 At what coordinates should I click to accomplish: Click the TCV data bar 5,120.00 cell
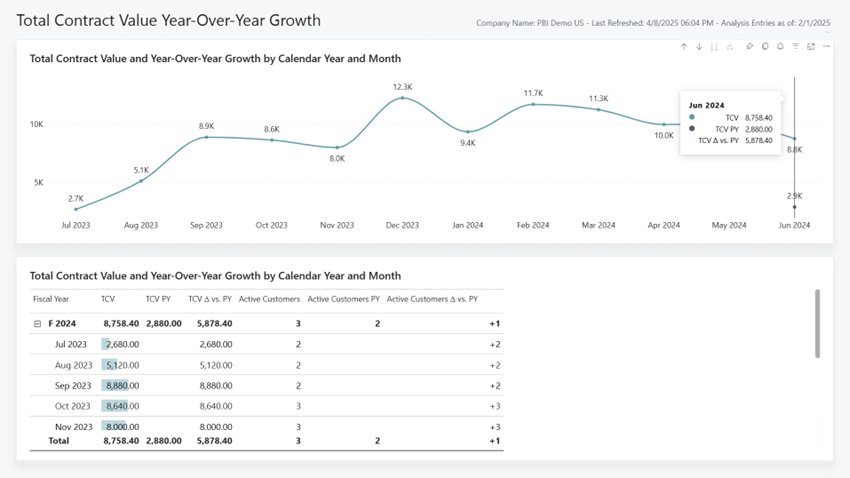tap(120, 365)
